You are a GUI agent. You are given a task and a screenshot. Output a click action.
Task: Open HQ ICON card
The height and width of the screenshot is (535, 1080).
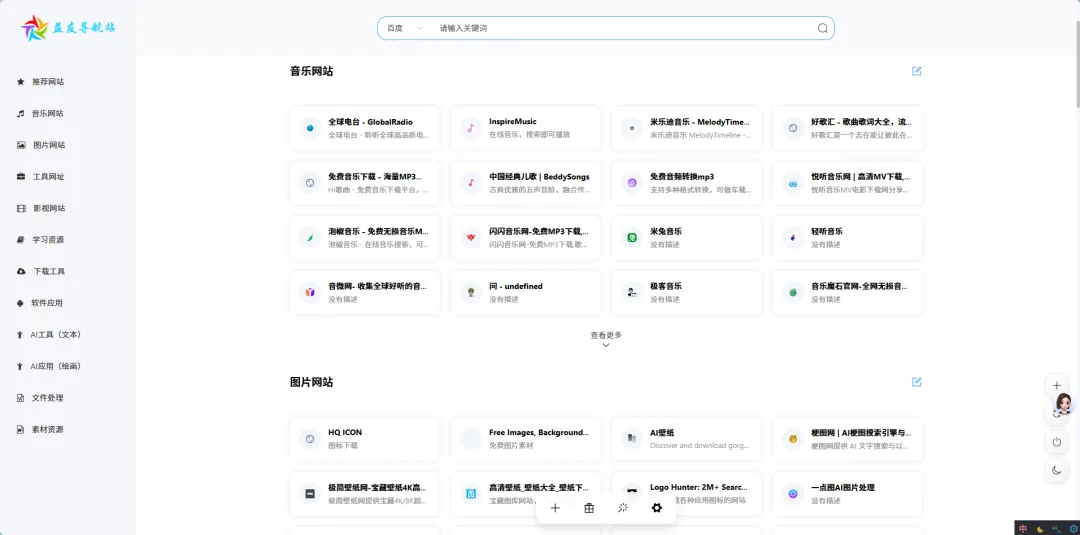click(364, 439)
